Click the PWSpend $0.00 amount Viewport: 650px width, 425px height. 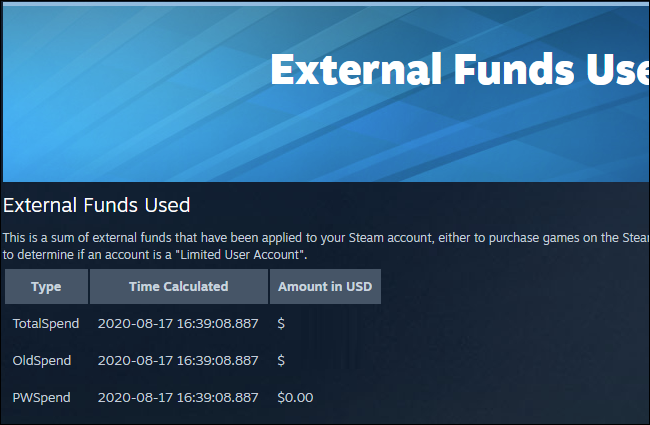tap(295, 397)
